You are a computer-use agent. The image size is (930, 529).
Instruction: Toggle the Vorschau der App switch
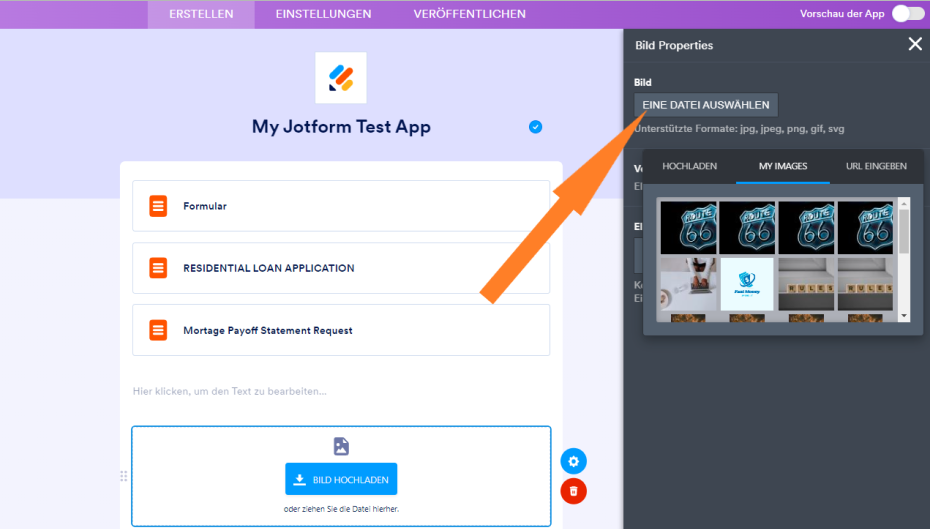(x=908, y=14)
